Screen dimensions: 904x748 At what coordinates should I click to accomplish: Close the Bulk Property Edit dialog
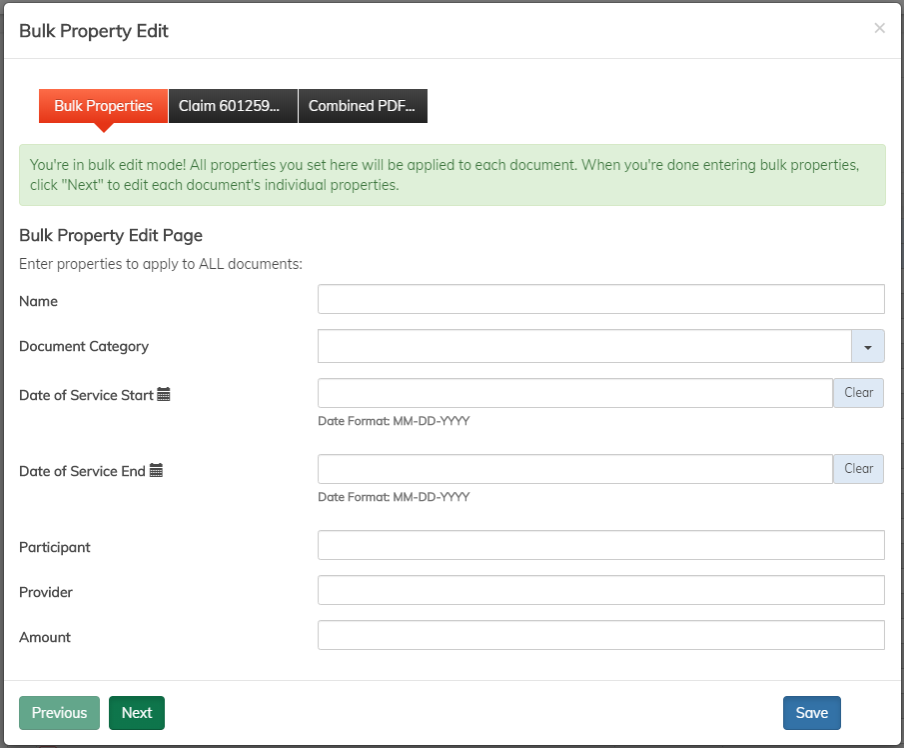coord(879,28)
